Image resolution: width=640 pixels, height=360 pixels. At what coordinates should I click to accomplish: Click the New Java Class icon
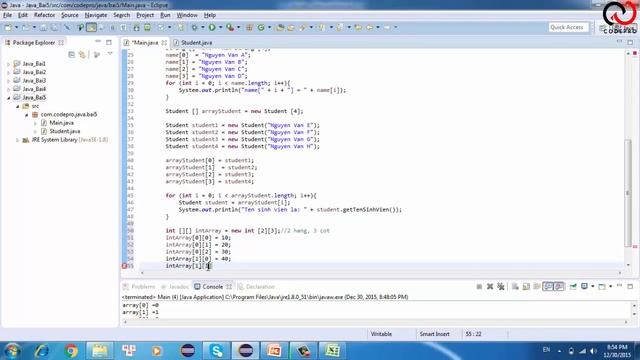pos(261,27)
